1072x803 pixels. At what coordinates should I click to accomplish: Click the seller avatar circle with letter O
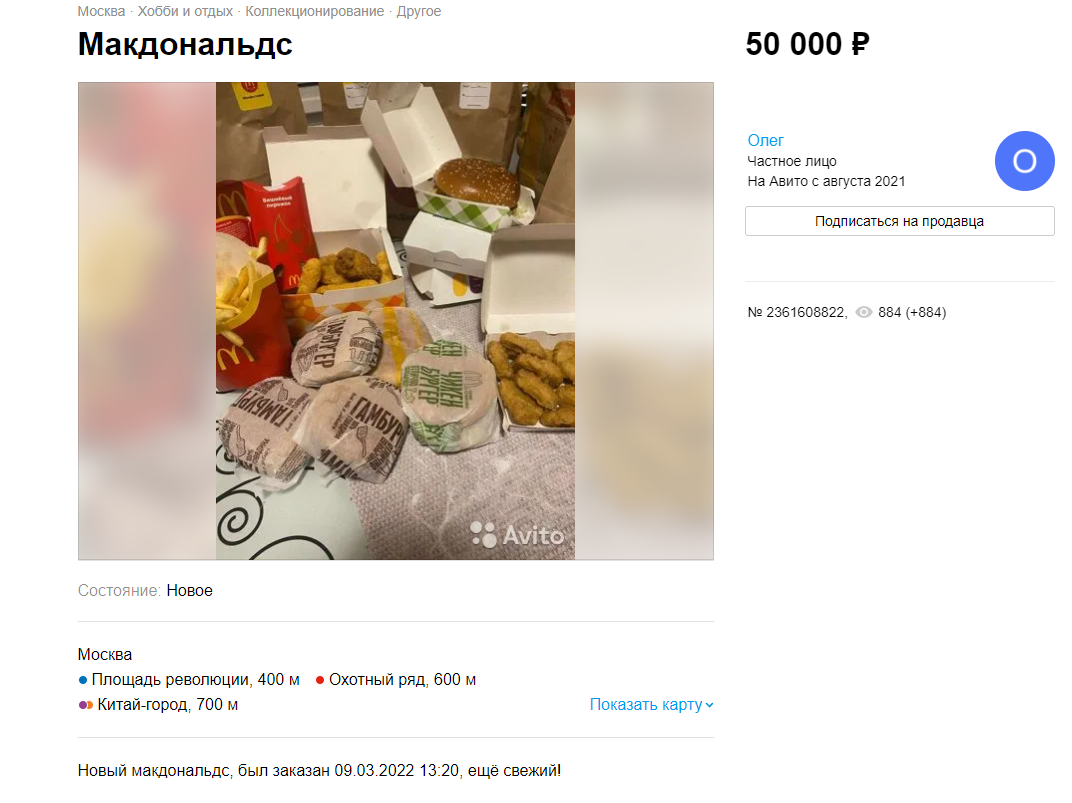tap(1023, 161)
